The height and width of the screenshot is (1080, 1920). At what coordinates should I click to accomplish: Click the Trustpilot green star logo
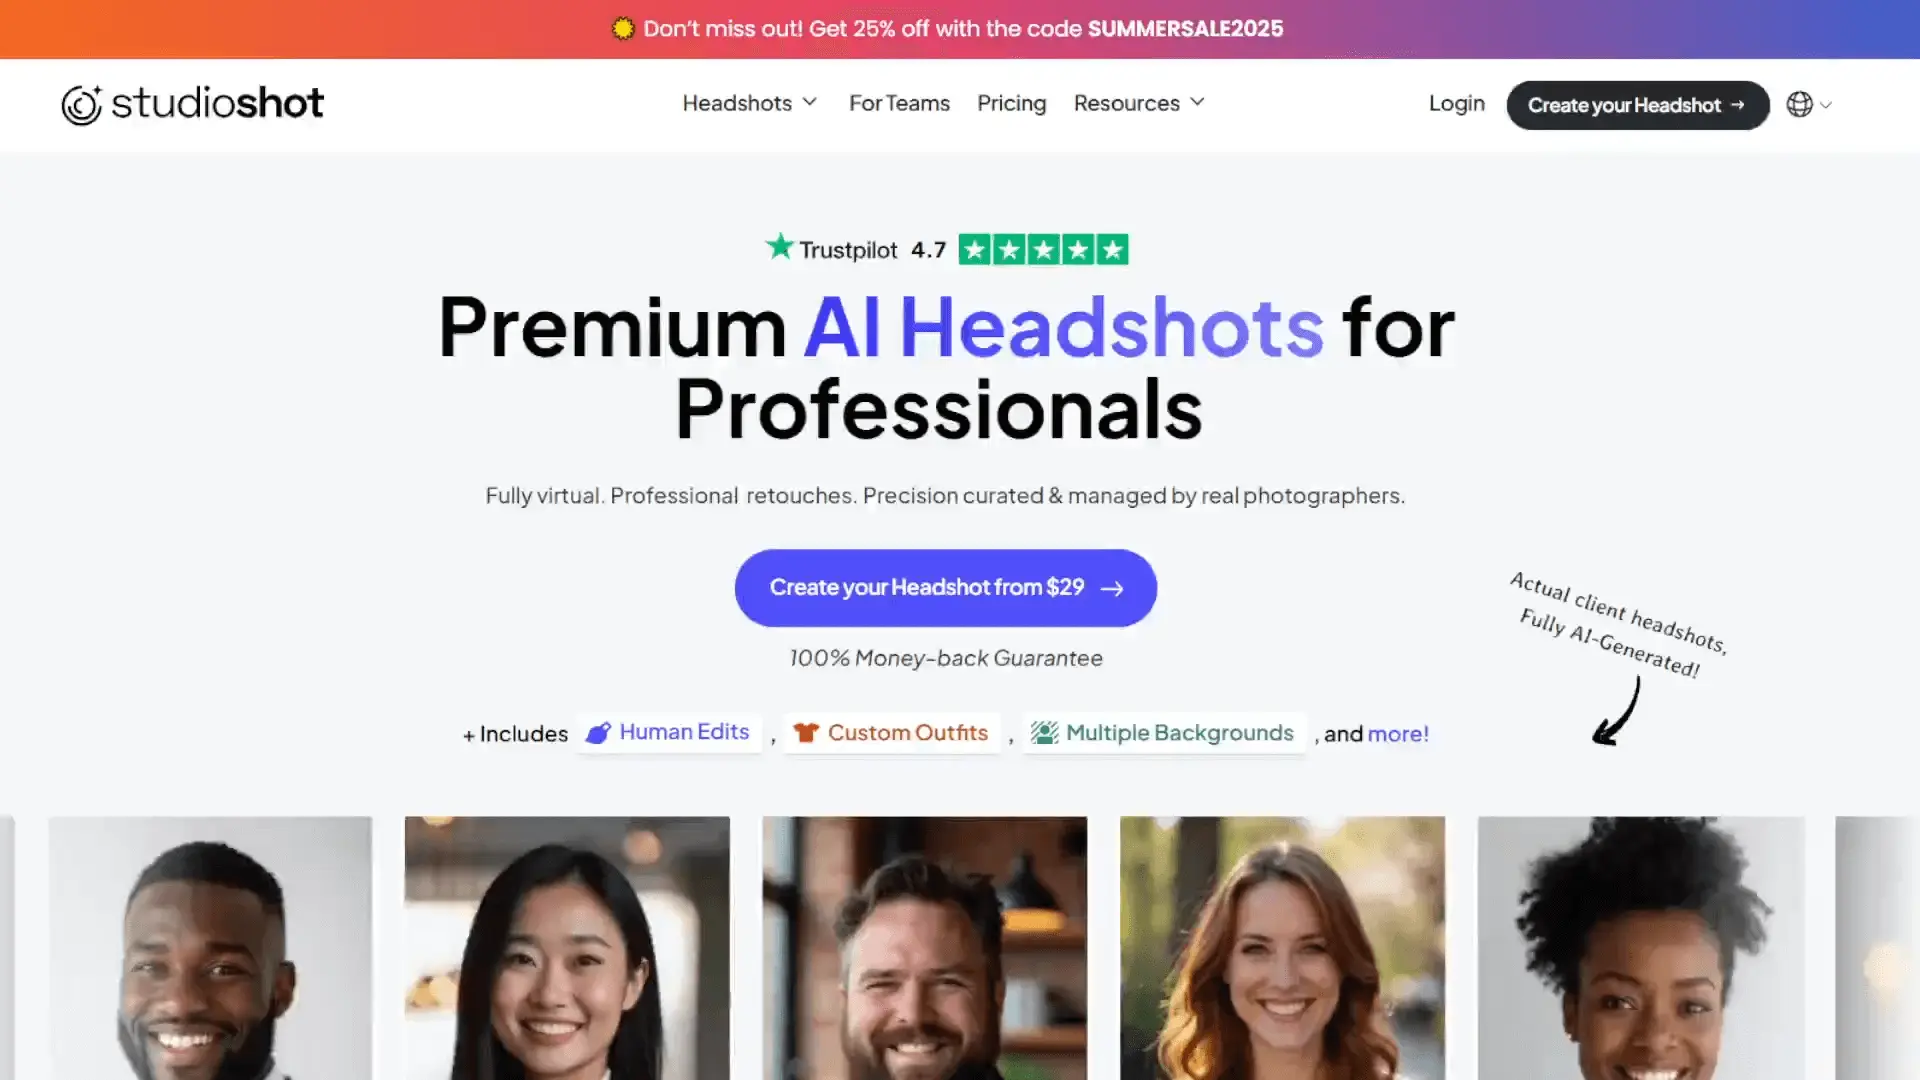(x=780, y=247)
